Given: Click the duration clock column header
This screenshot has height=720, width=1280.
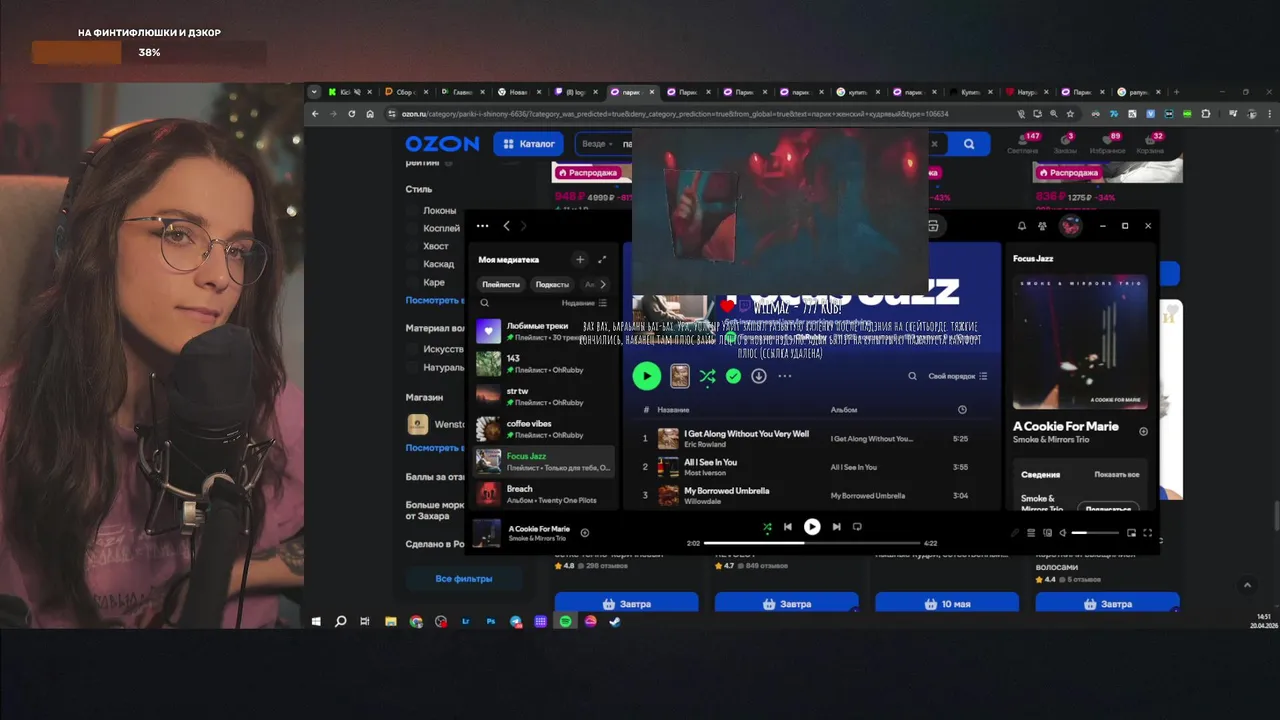Looking at the screenshot, I should tap(962, 410).
